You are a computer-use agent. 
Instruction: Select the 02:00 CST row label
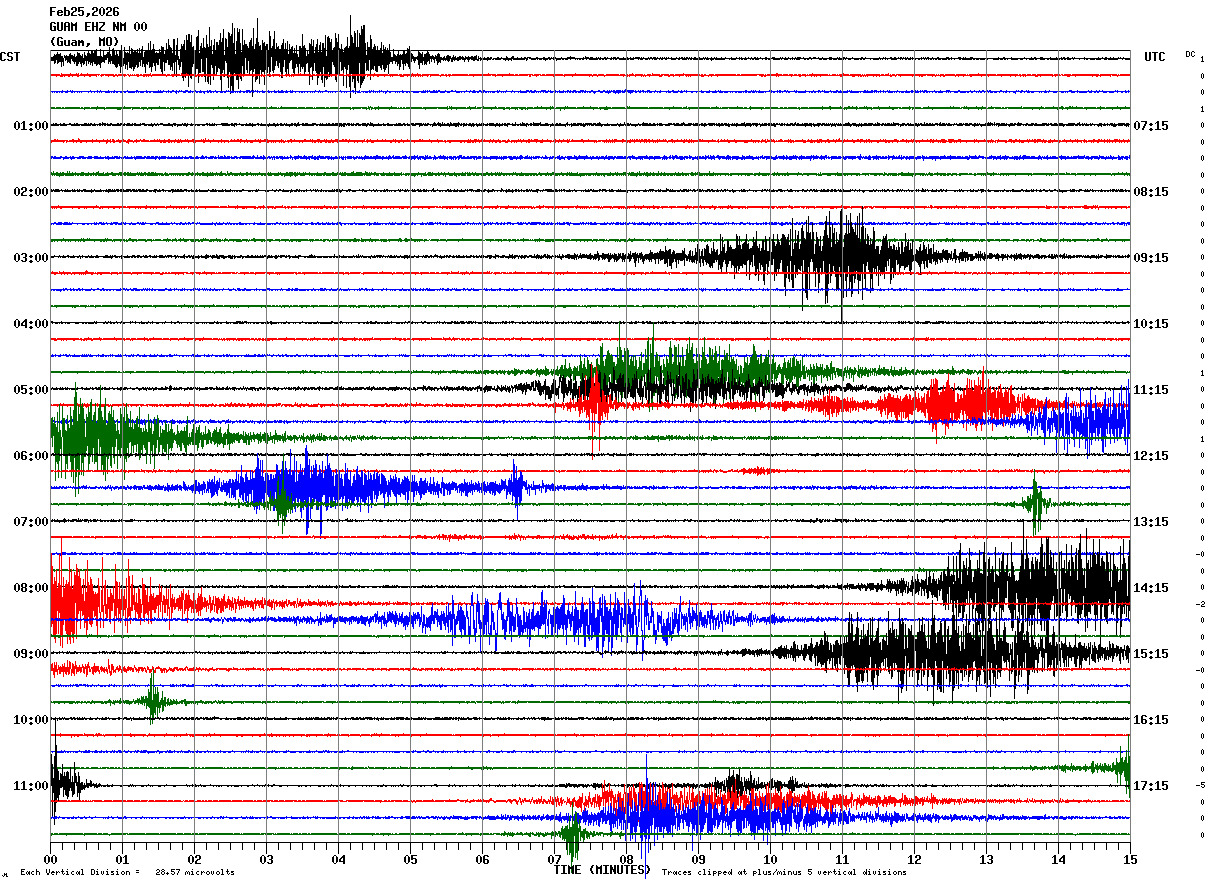(31, 192)
